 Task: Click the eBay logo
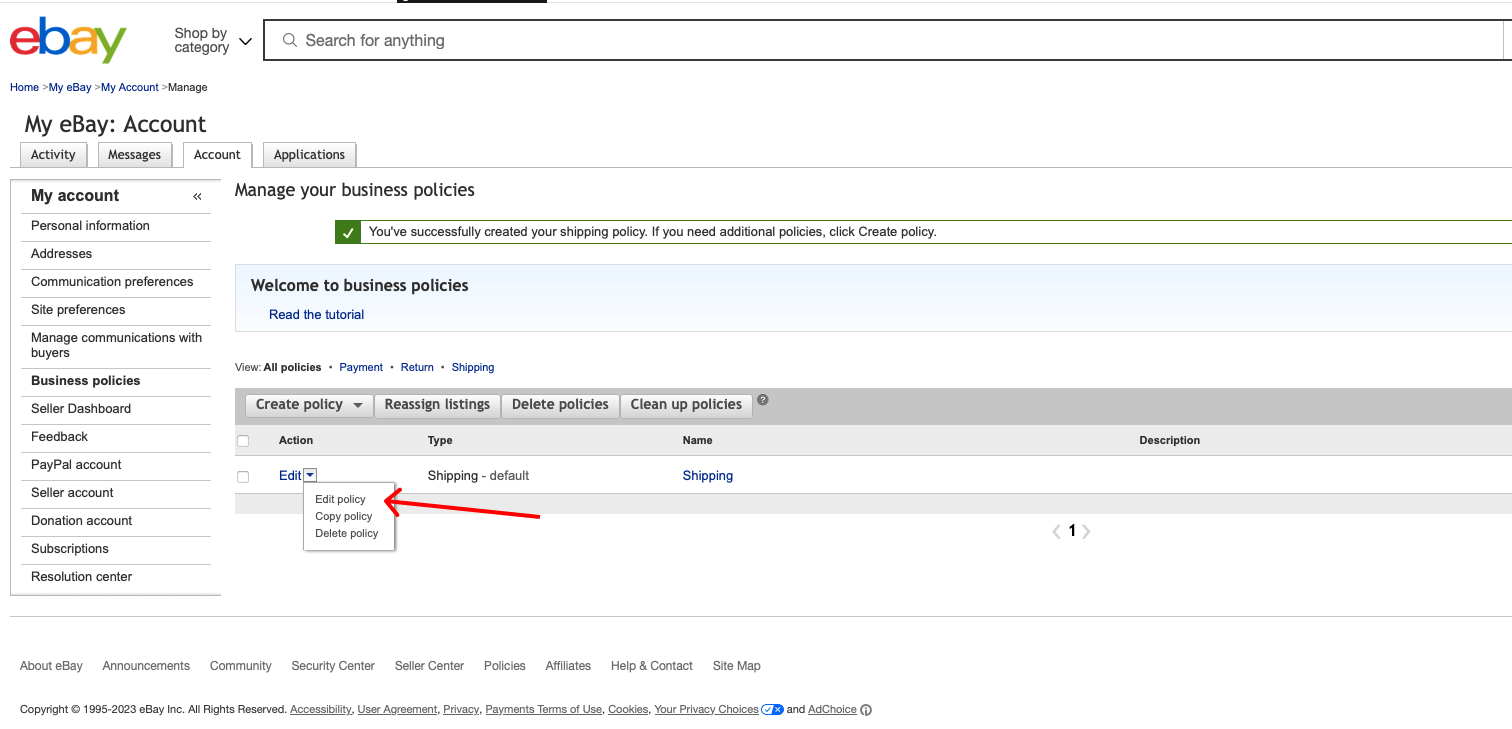click(67, 40)
